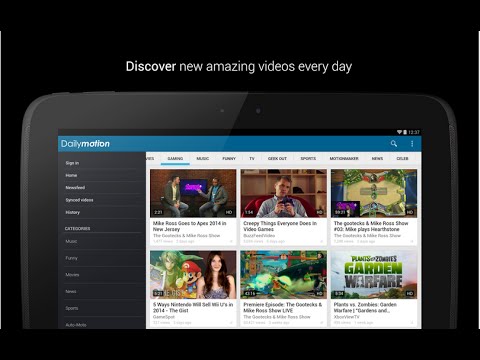Tap the Wi-Fi status bar icon
The height and width of the screenshot is (360, 480).
point(399,132)
